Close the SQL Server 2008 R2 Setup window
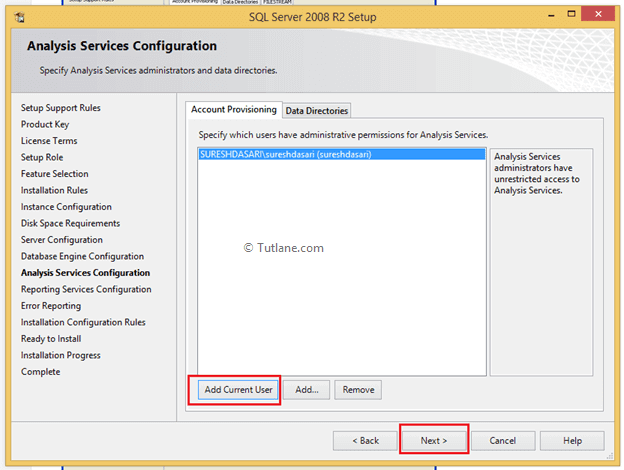This screenshot has height=470, width=624. point(598,14)
